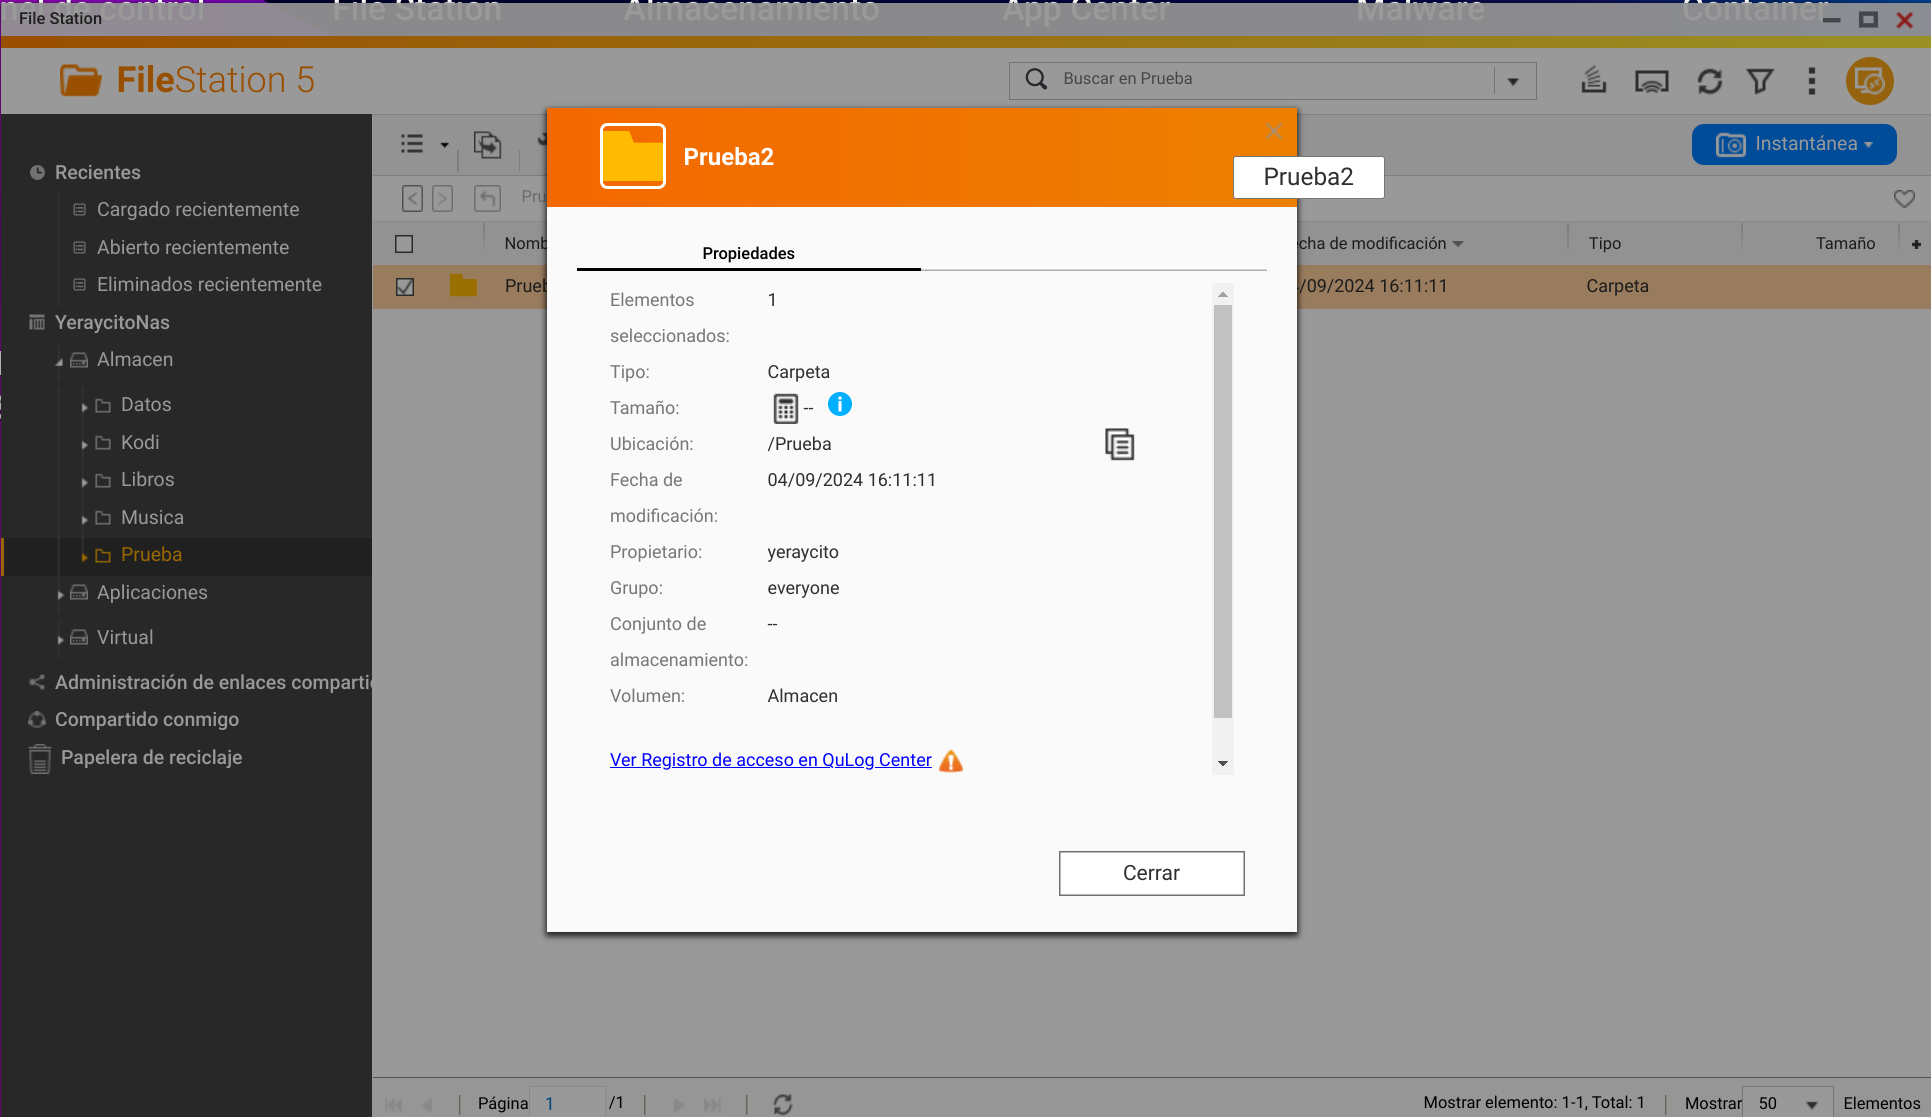Click the properties dialog scrollbar down arrow

click(x=1222, y=764)
